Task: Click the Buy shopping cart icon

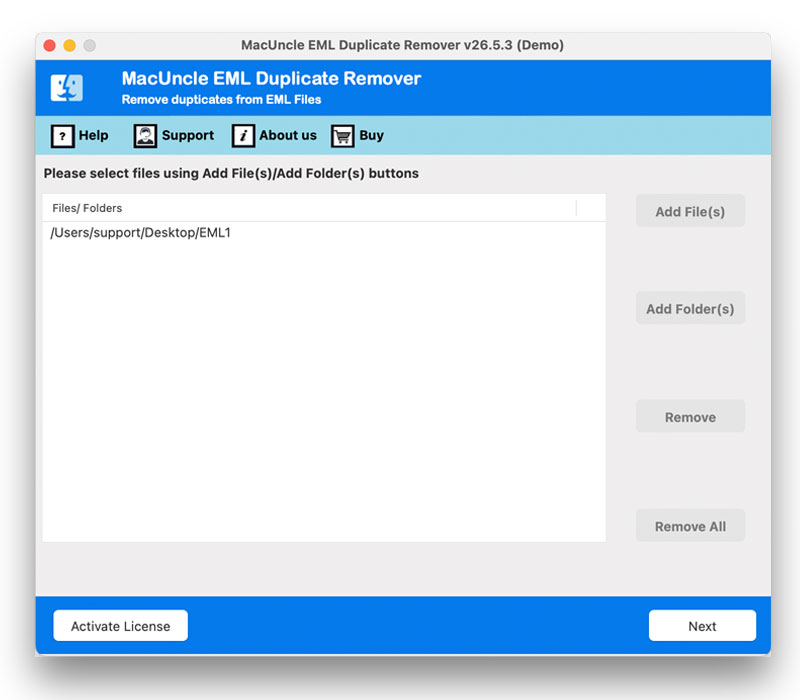Action: [x=342, y=136]
